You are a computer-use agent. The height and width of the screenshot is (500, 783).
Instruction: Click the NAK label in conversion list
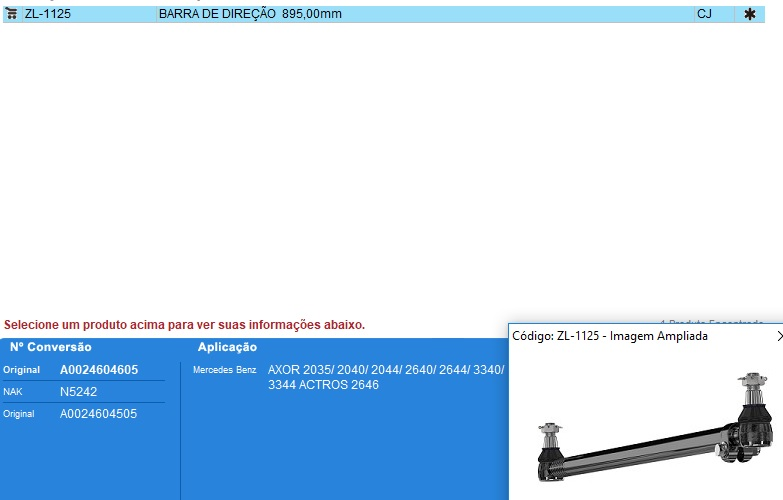pyautogui.click(x=13, y=392)
